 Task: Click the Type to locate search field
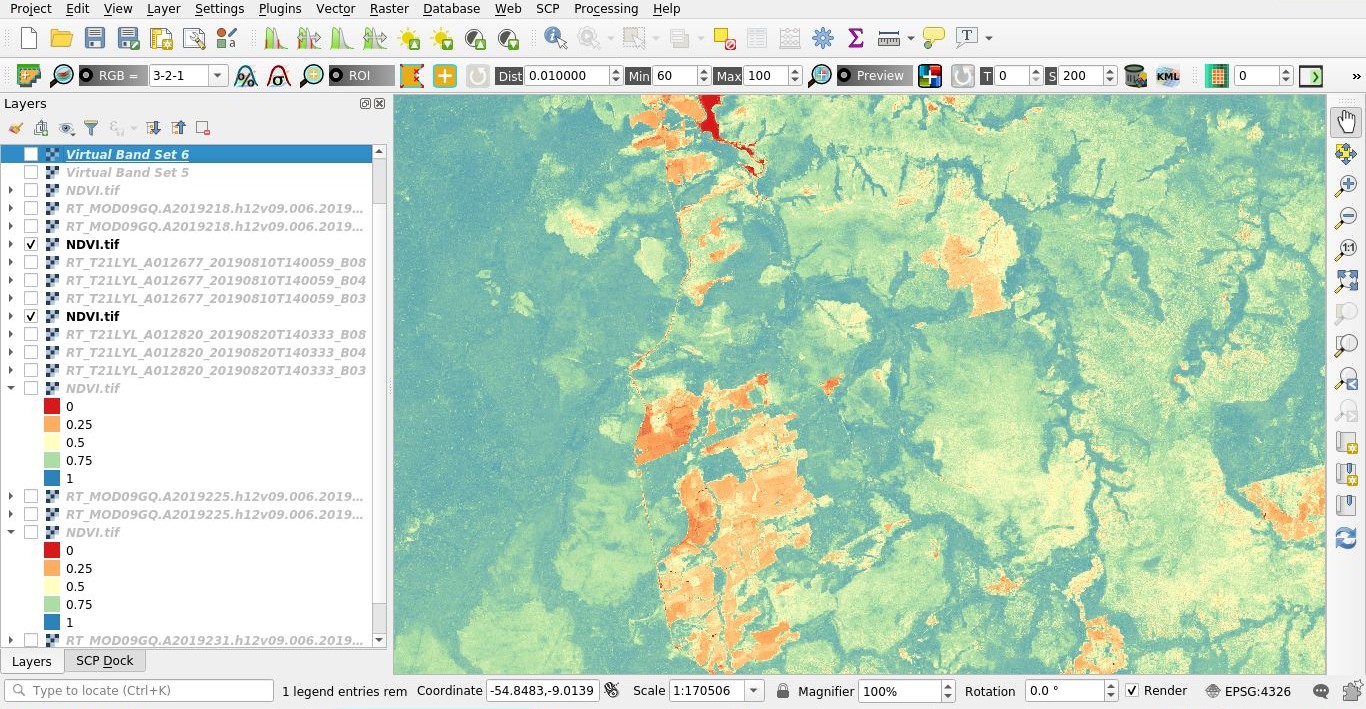[x=140, y=690]
